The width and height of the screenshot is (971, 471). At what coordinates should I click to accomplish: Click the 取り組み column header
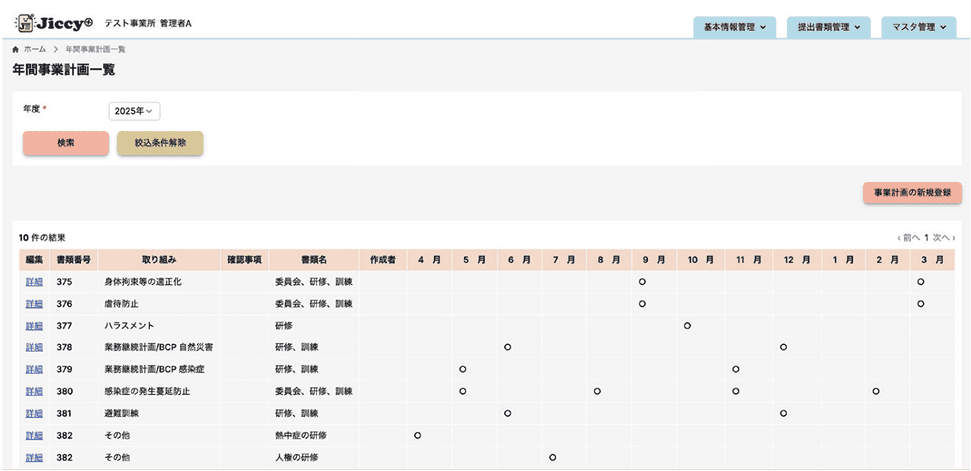coord(159,260)
